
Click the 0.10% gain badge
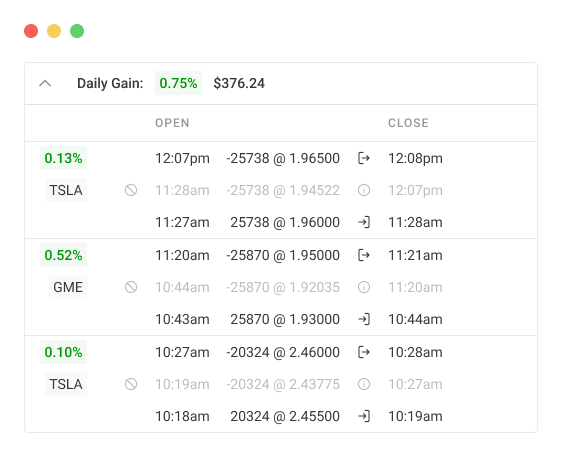pyautogui.click(x=63, y=352)
